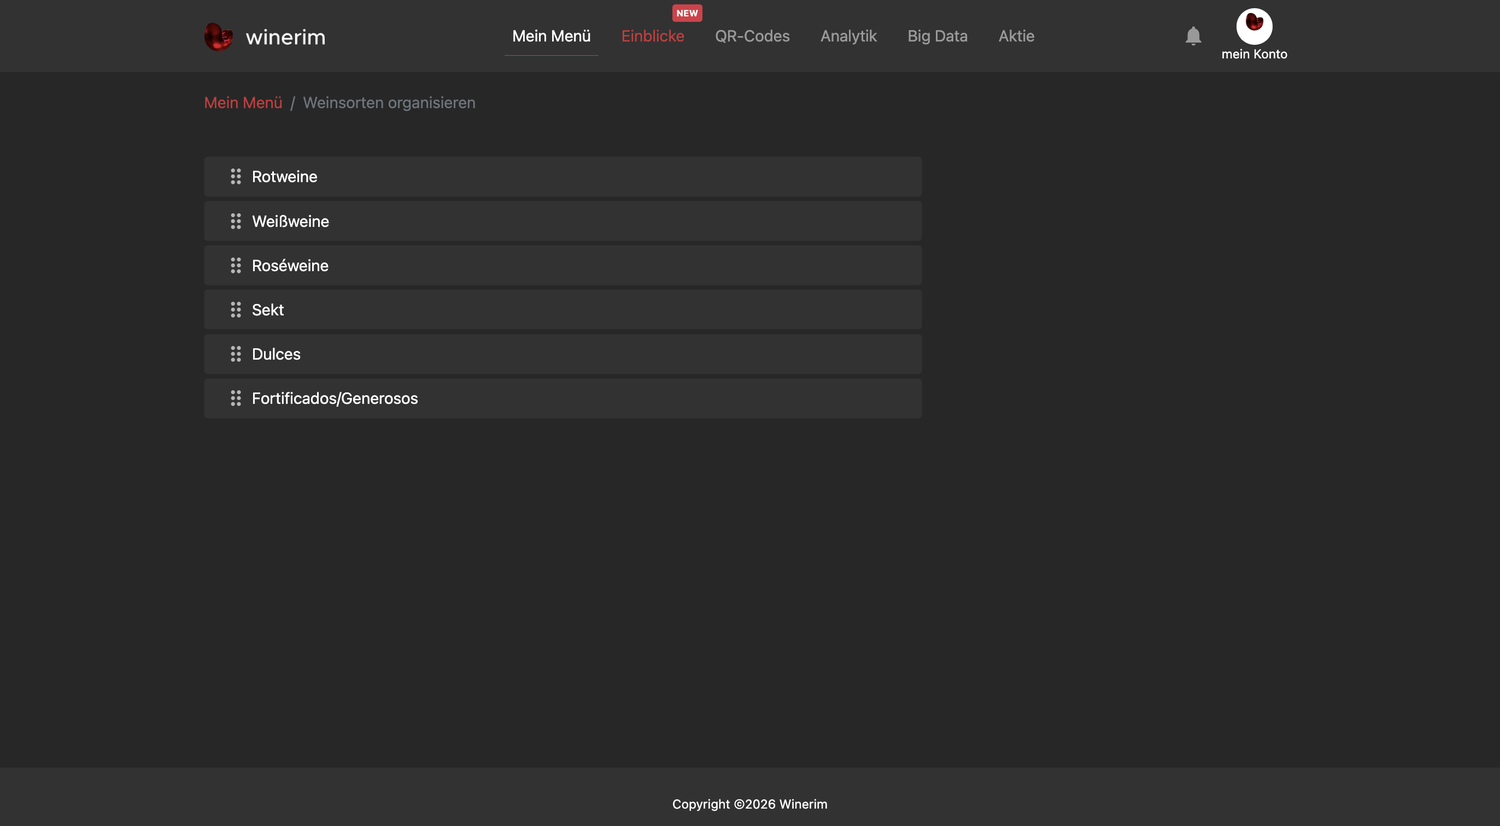Click the grip icon beside Sekt
Screen dimensions: 1500x826
click(x=236, y=310)
